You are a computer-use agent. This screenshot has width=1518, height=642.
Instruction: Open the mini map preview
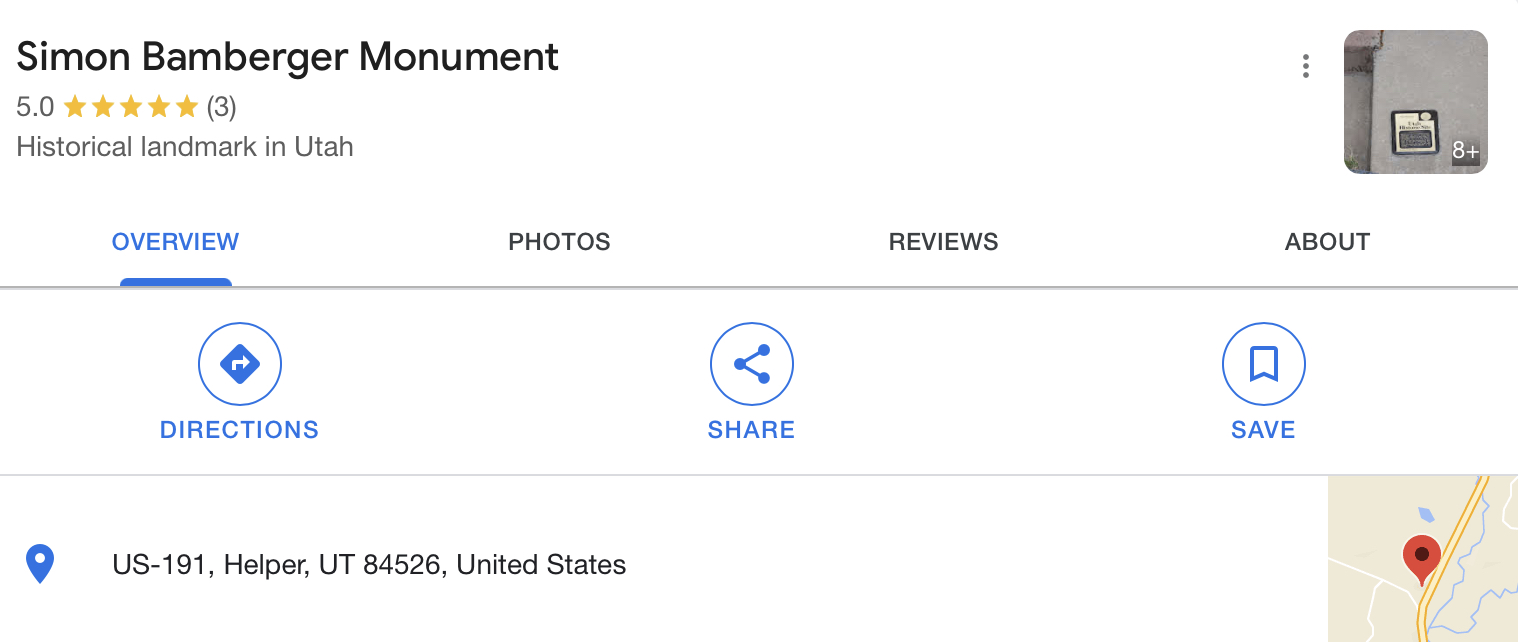point(1423,559)
